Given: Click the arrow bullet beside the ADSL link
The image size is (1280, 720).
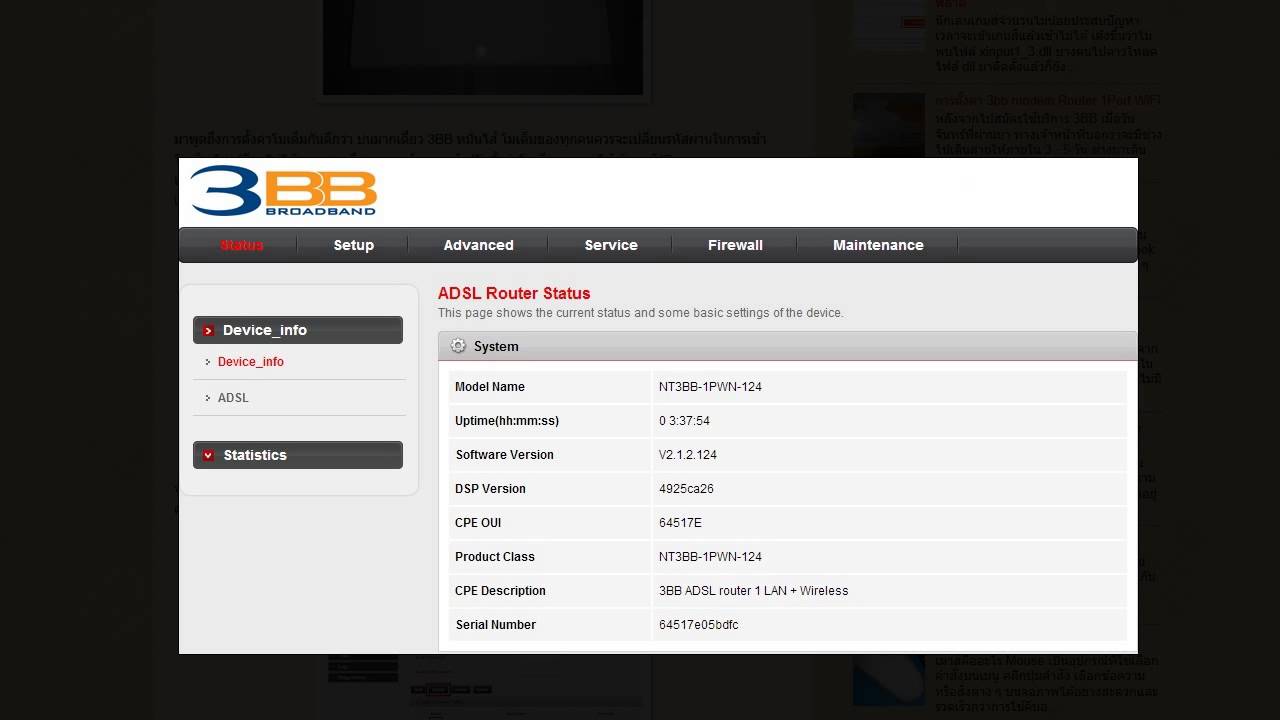Looking at the screenshot, I should pos(206,397).
